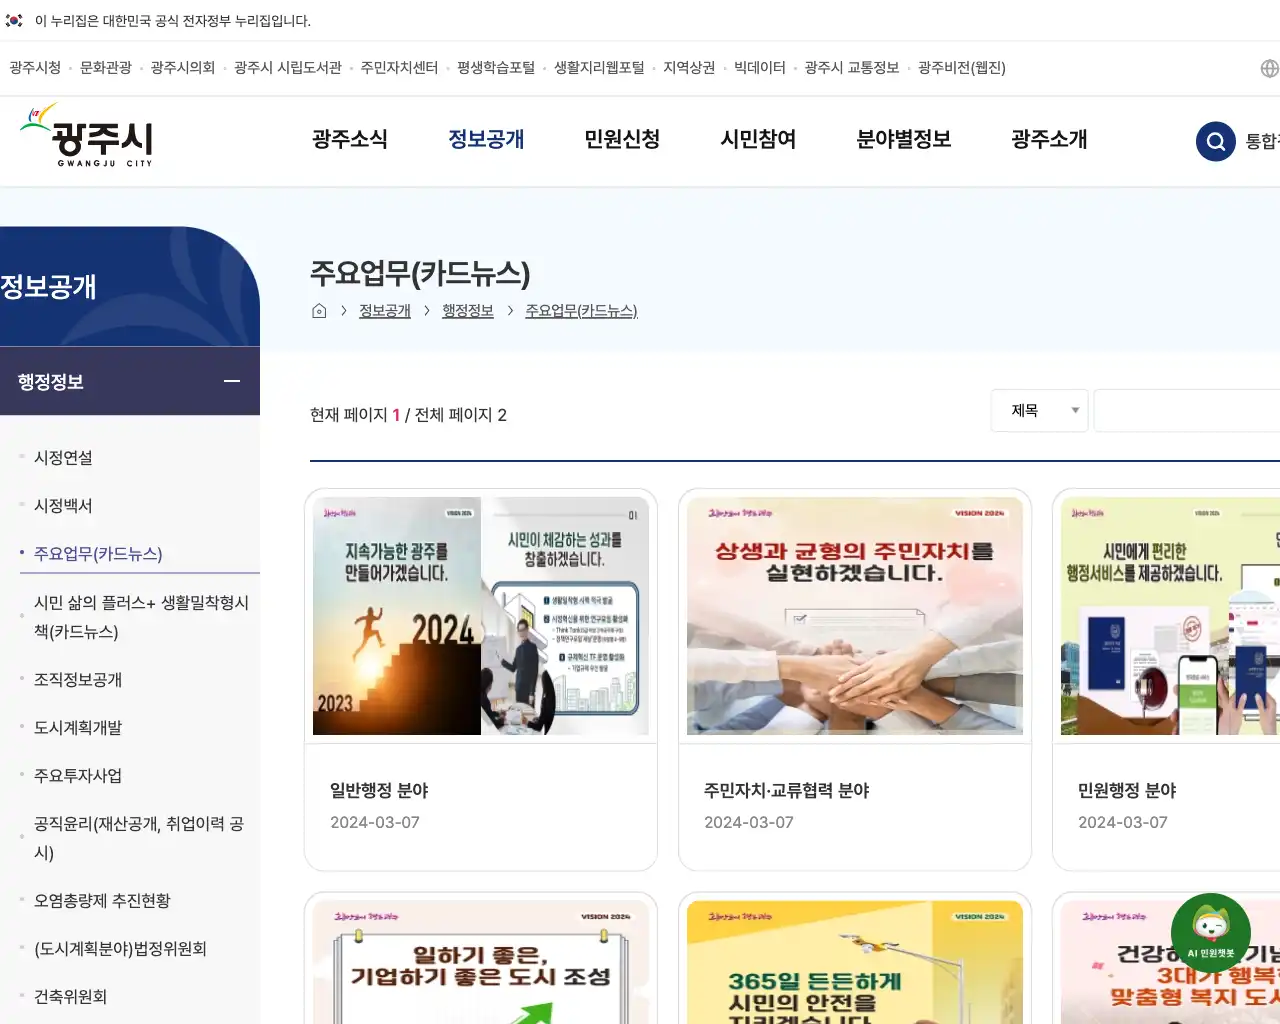Go to 광주시청 top link
Viewport: 1280px width, 1024px height.
[35, 68]
